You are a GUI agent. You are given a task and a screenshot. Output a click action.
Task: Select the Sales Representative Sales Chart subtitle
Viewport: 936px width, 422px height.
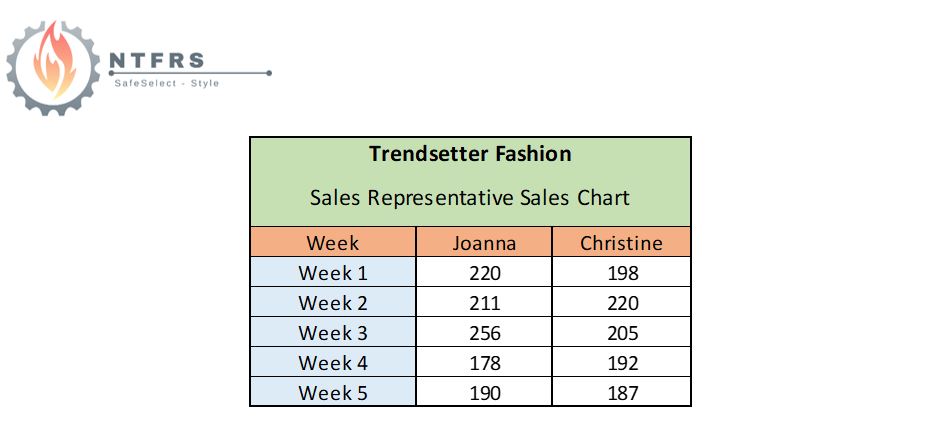pyautogui.click(x=470, y=198)
